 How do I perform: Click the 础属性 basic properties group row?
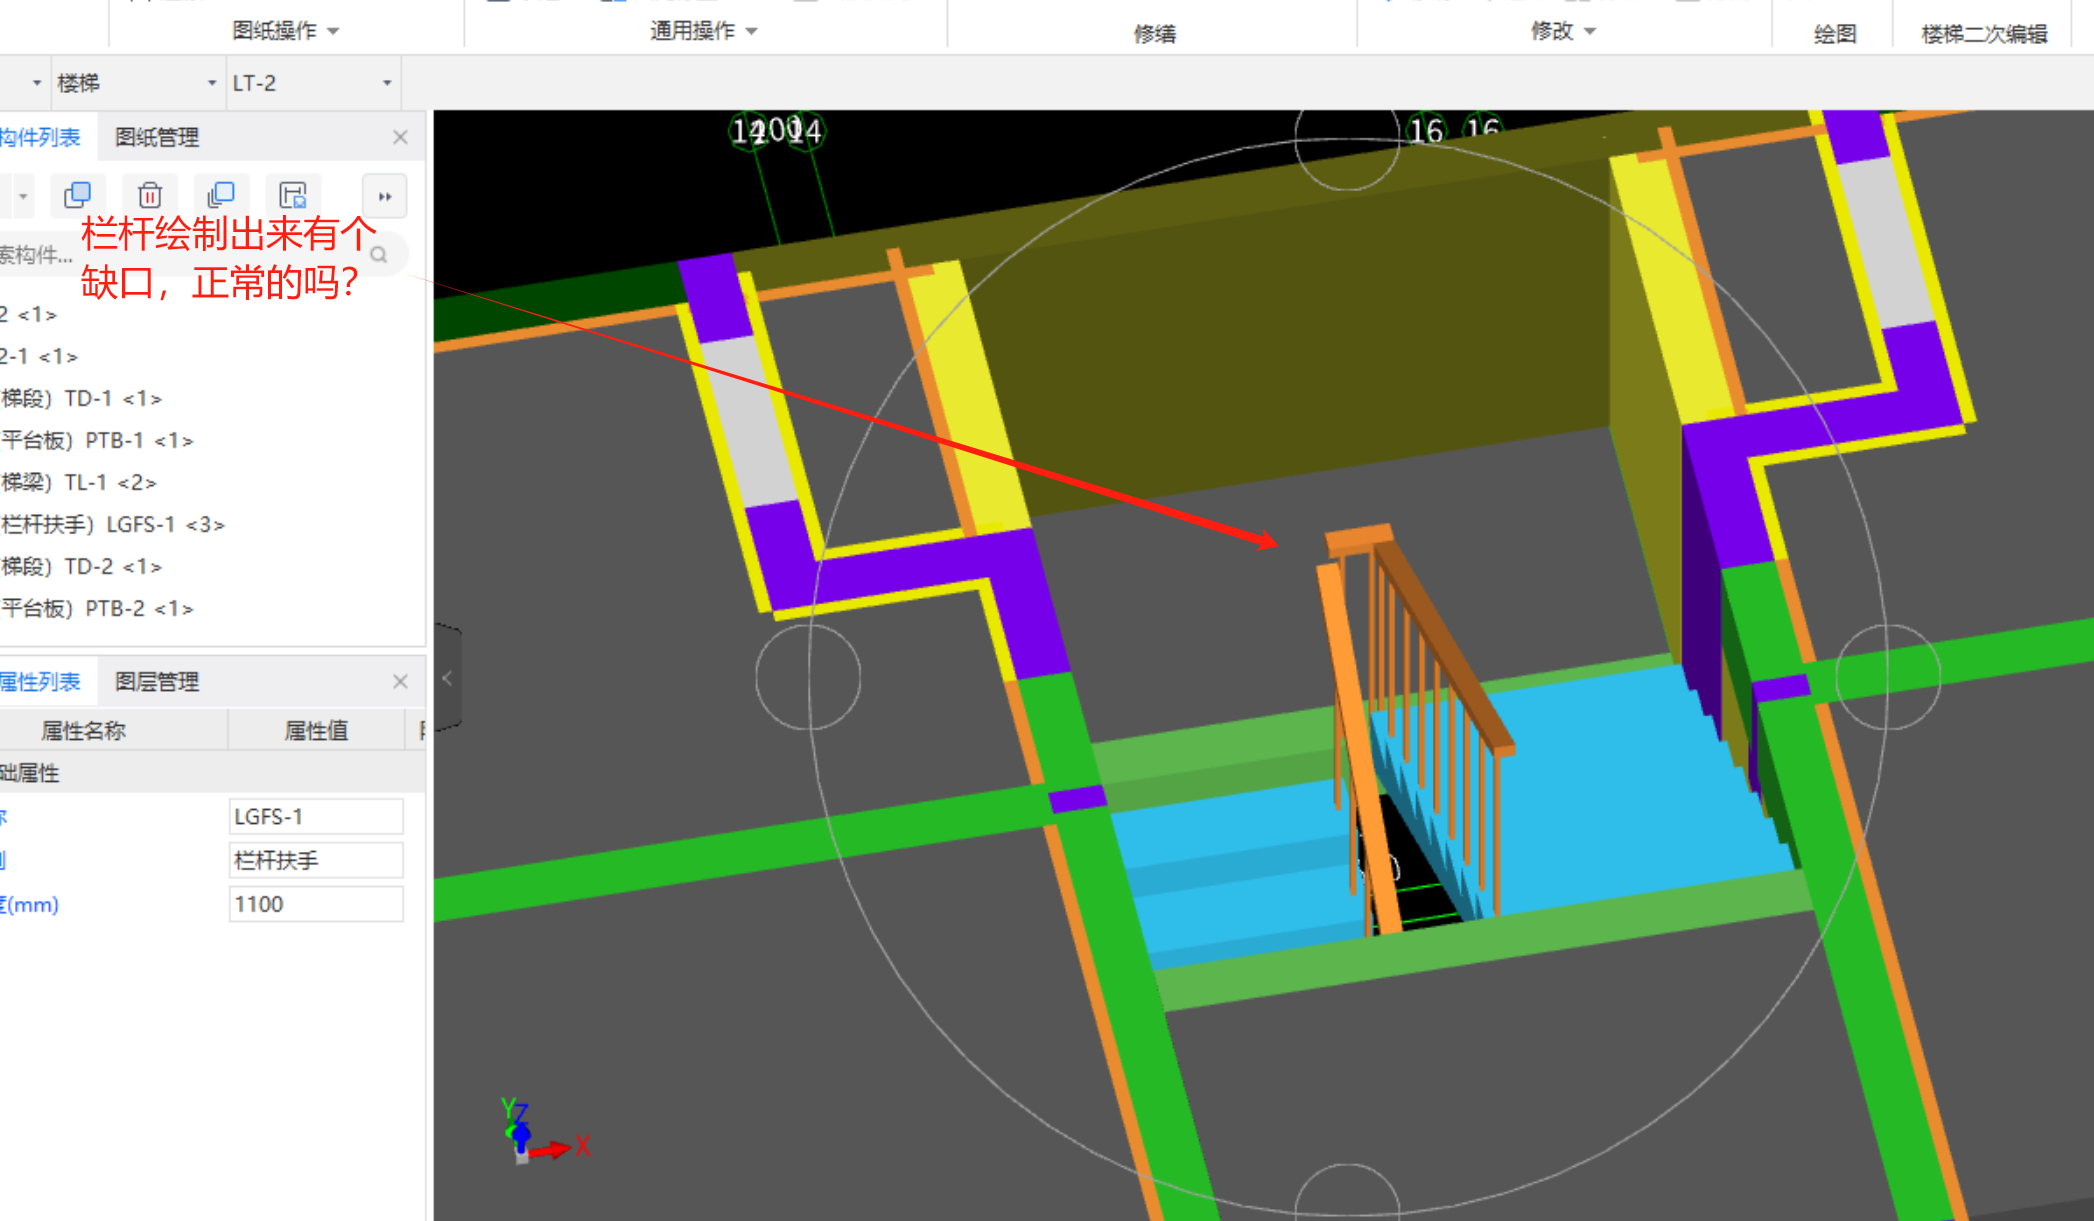(x=213, y=773)
